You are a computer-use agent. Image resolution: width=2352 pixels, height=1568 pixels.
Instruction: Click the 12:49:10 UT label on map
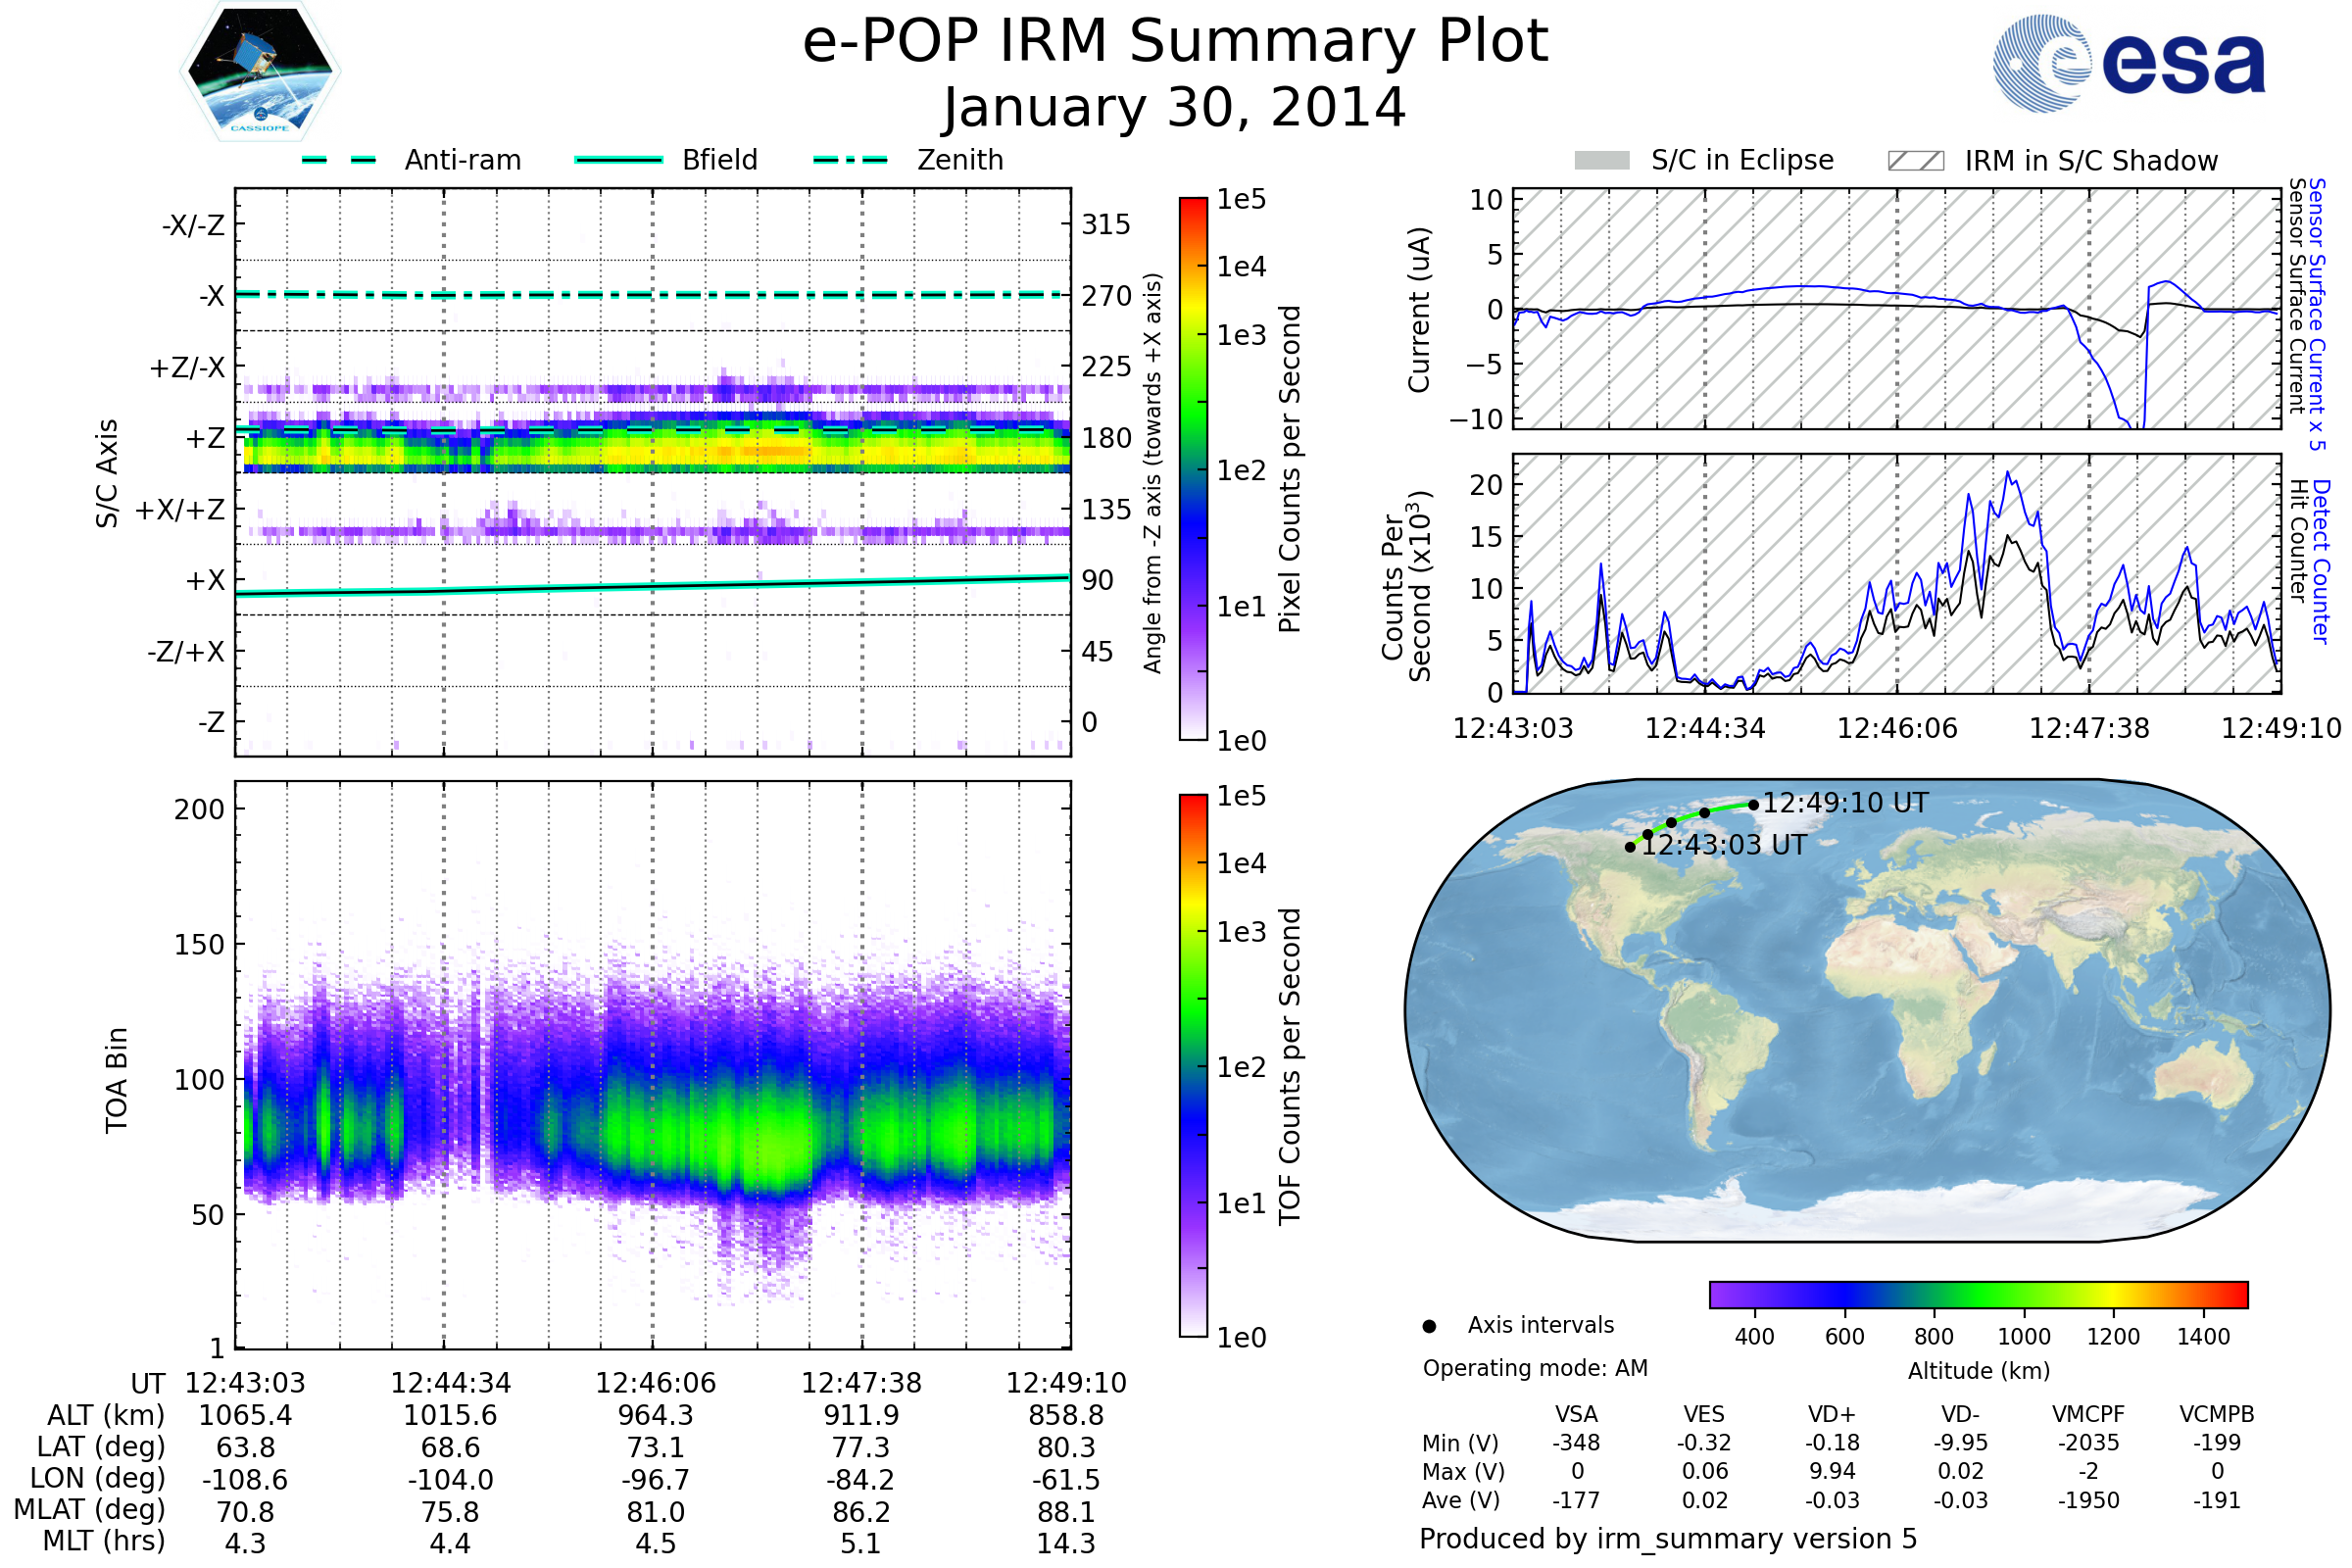pyautogui.click(x=1845, y=803)
